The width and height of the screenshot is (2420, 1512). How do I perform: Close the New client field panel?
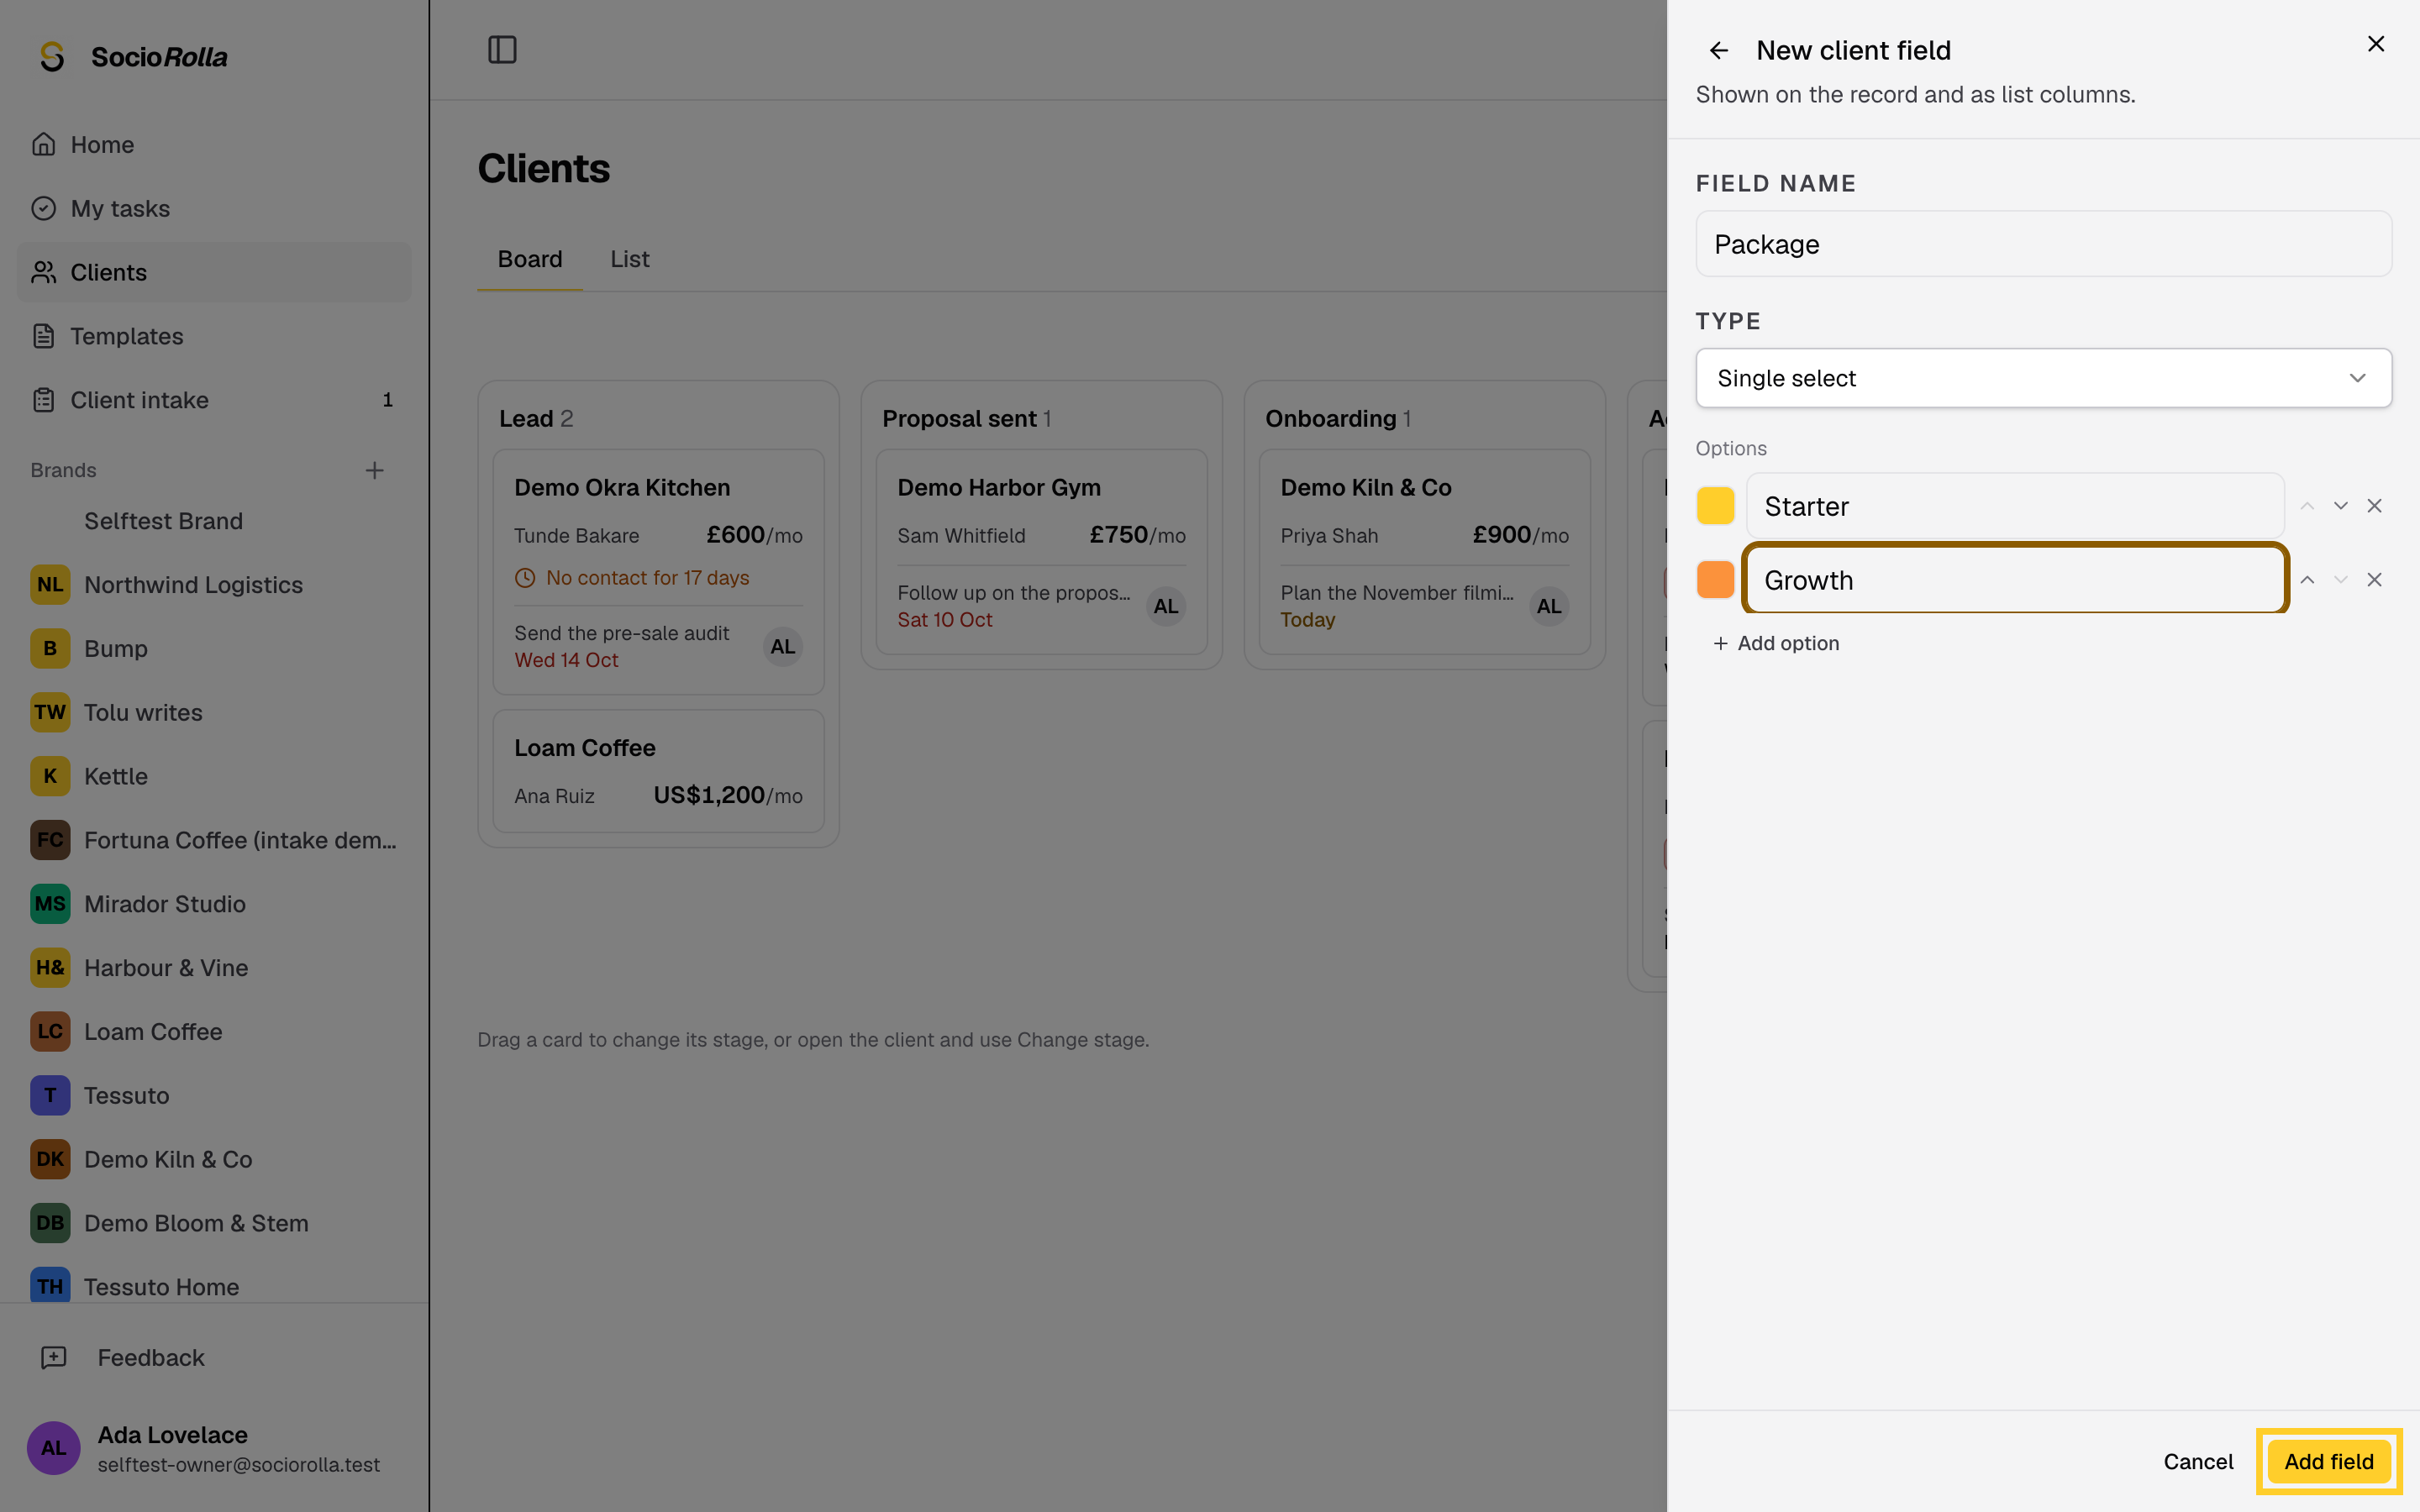click(2376, 44)
